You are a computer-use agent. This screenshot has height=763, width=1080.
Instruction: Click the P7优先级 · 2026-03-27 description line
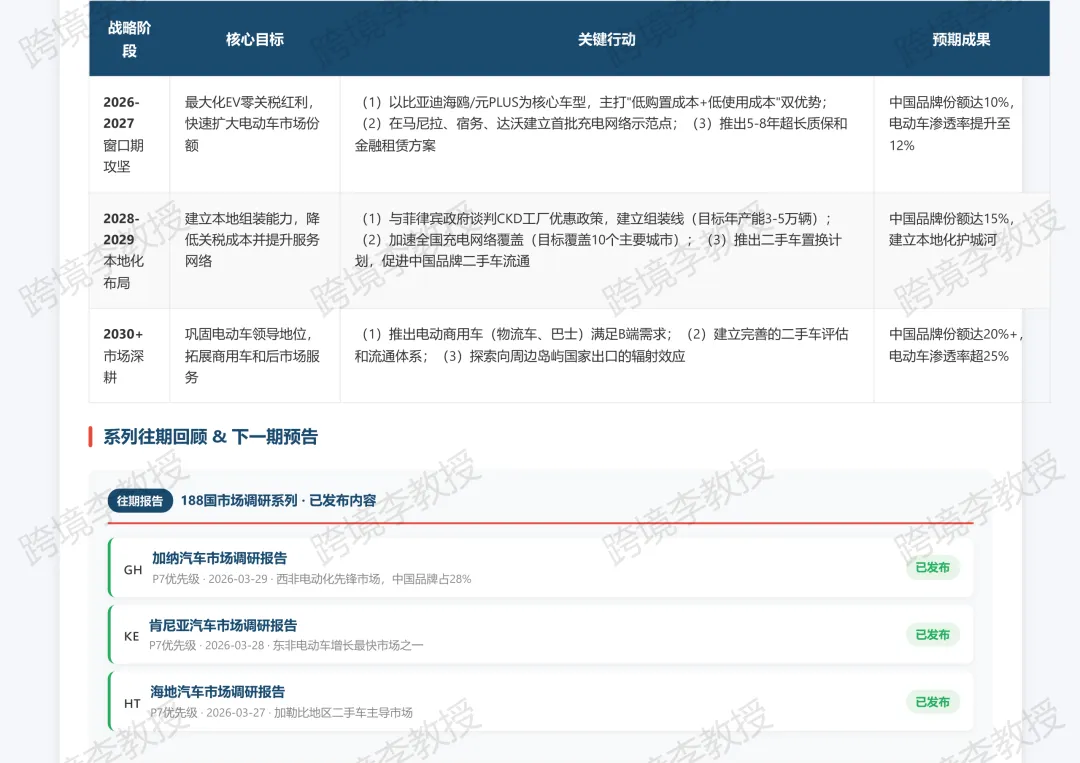coord(281,713)
